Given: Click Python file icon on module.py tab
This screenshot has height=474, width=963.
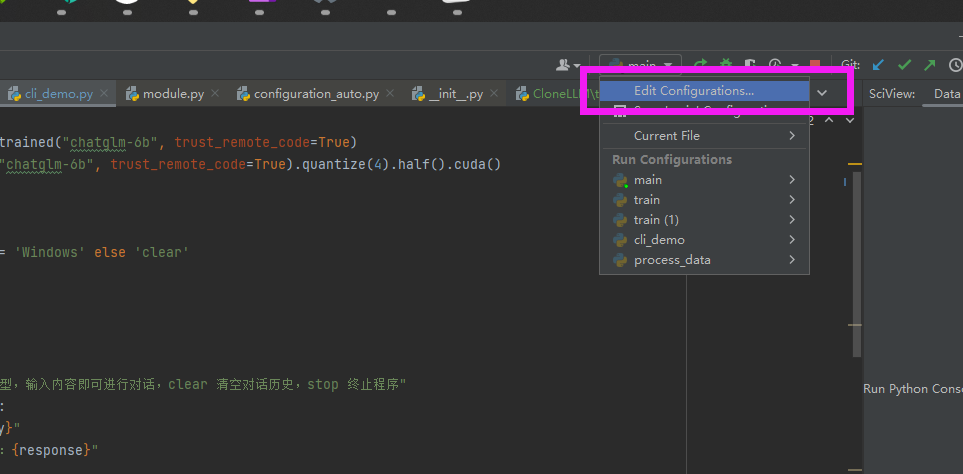Looking at the screenshot, I should [x=132, y=94].
